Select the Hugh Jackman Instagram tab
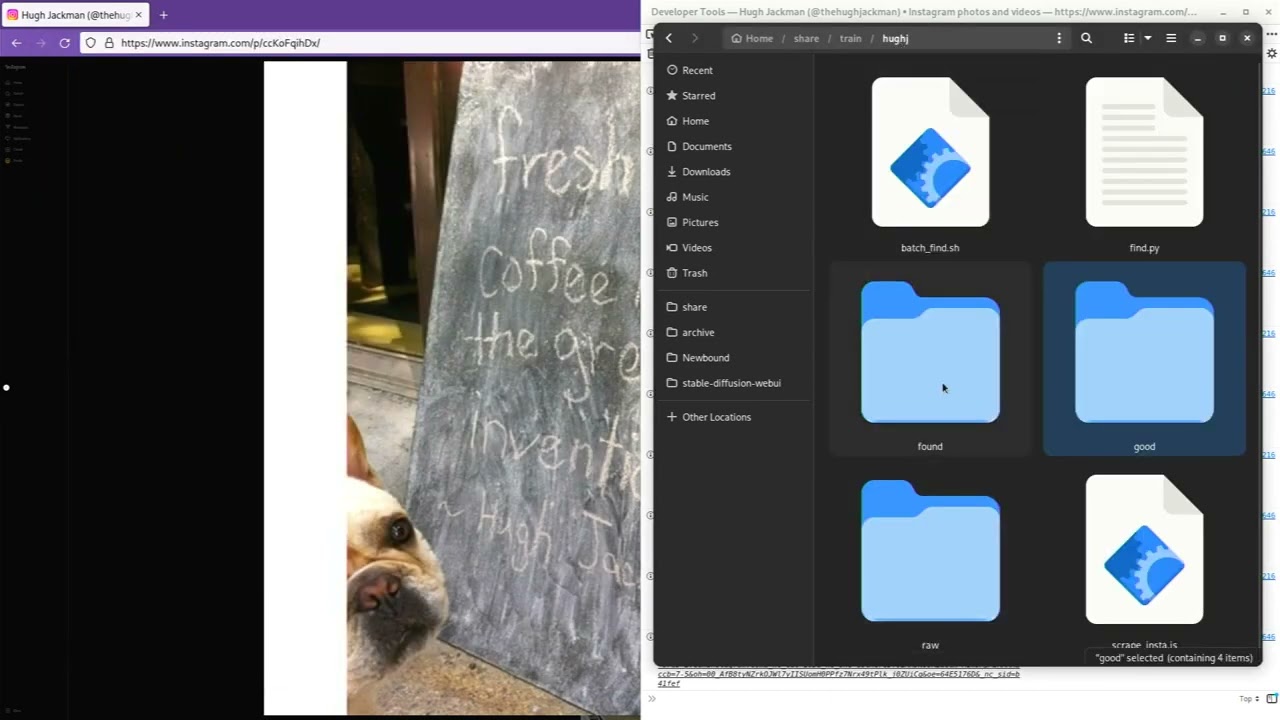 75,15
